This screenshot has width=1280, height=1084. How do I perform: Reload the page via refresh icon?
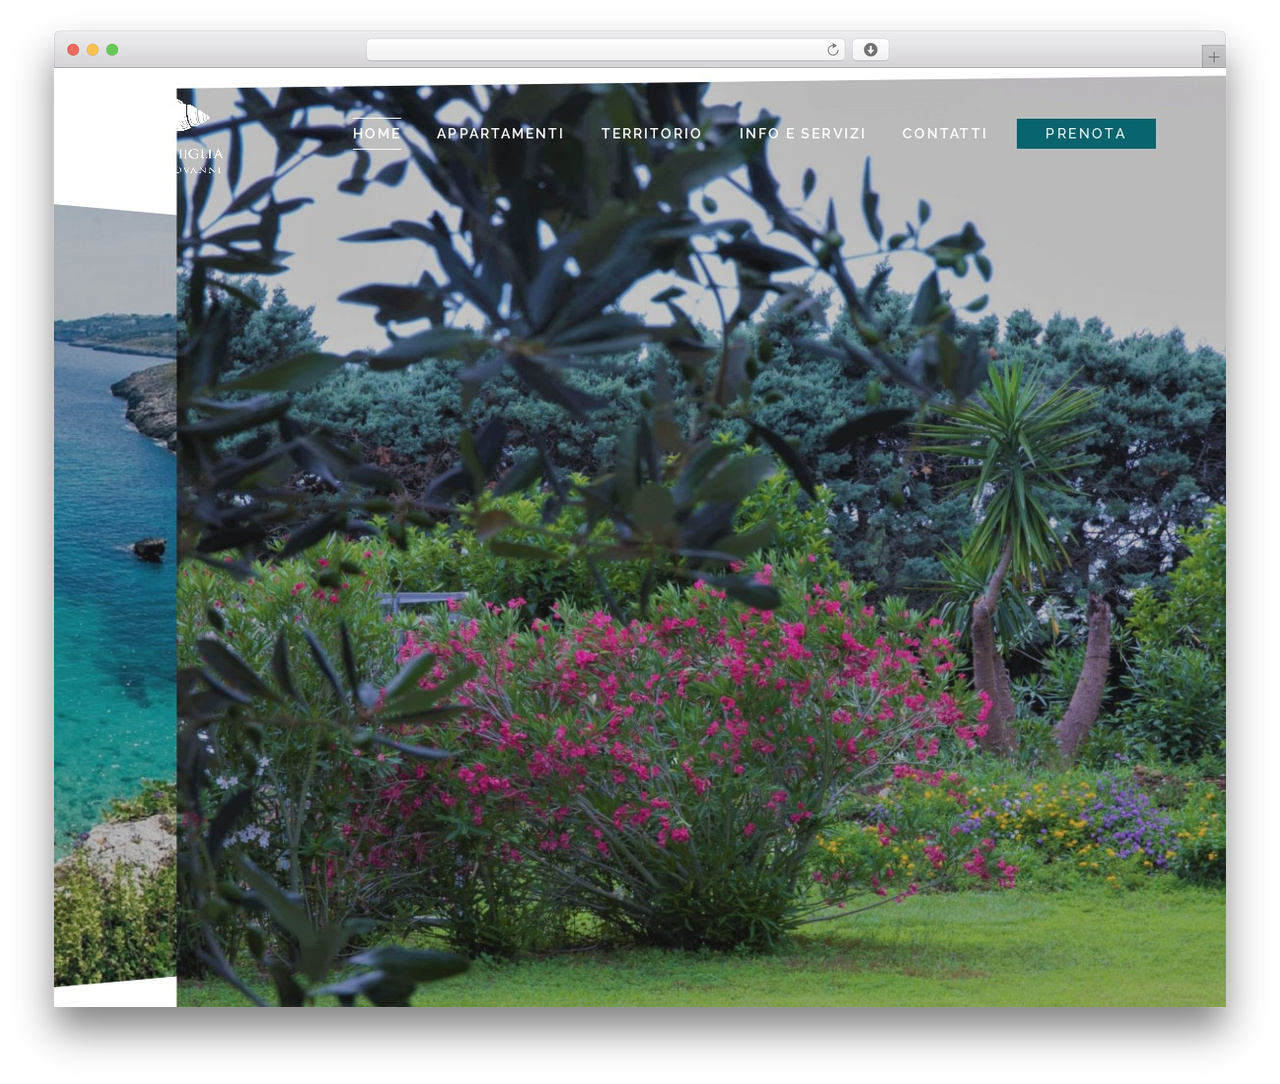click(833, 50)
